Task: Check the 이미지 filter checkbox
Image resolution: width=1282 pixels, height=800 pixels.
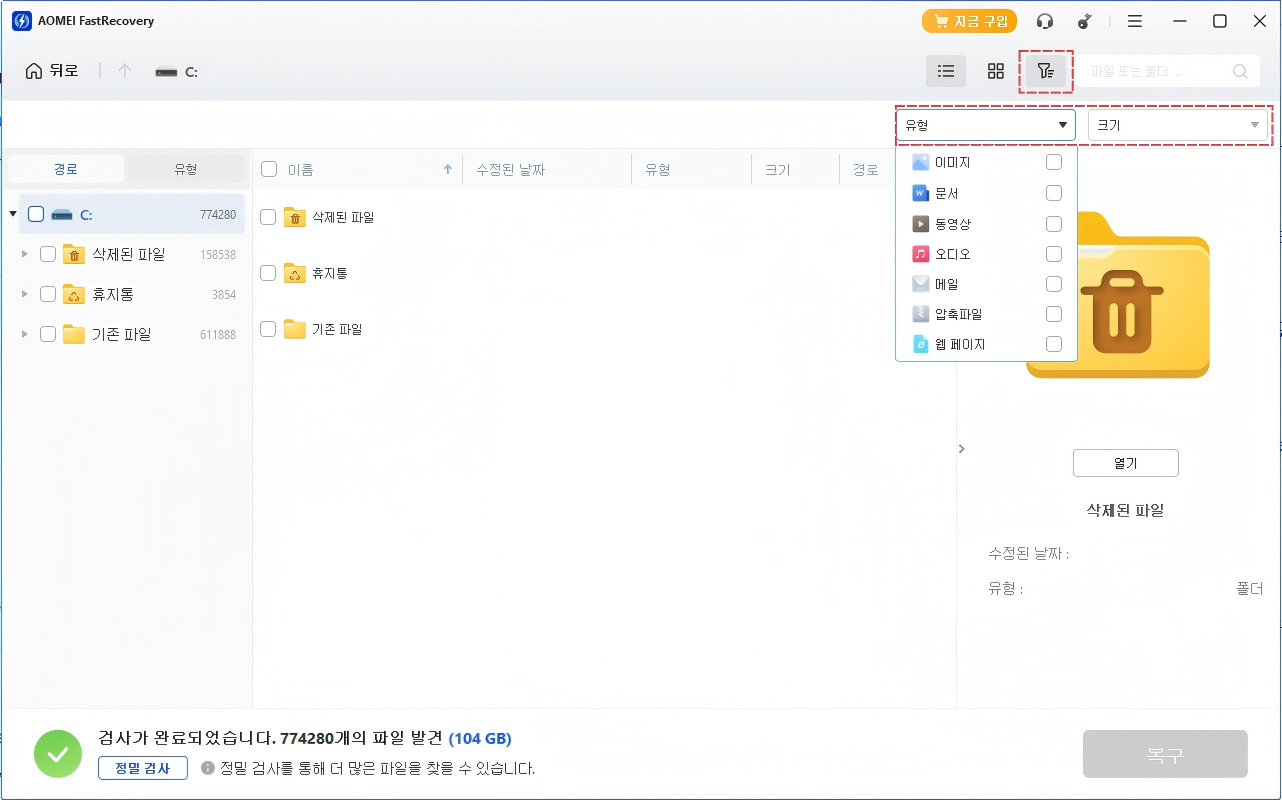Action: click(1053, 162)
